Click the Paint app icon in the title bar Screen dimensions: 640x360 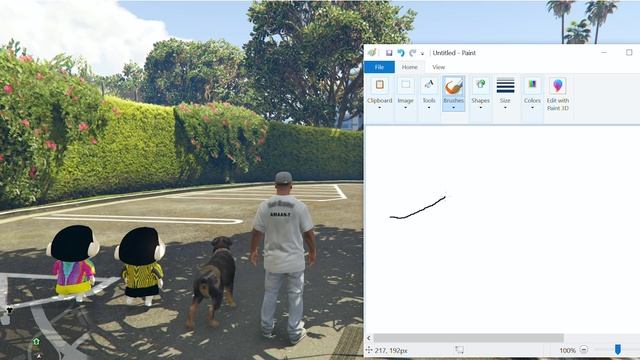[372, 53]
